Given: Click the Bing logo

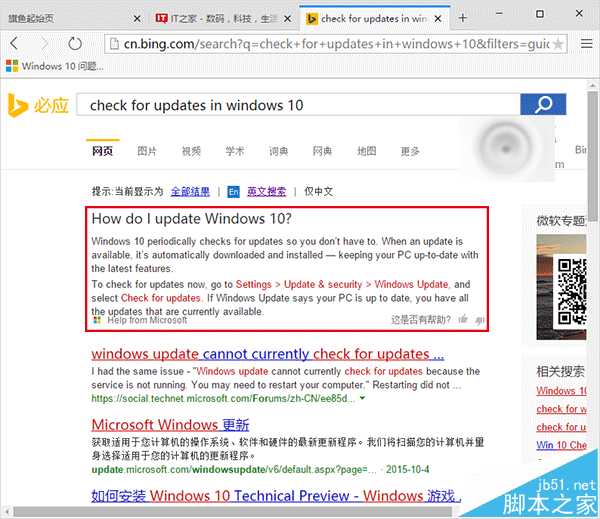Looking at the screenshot, I should [38, 105].
